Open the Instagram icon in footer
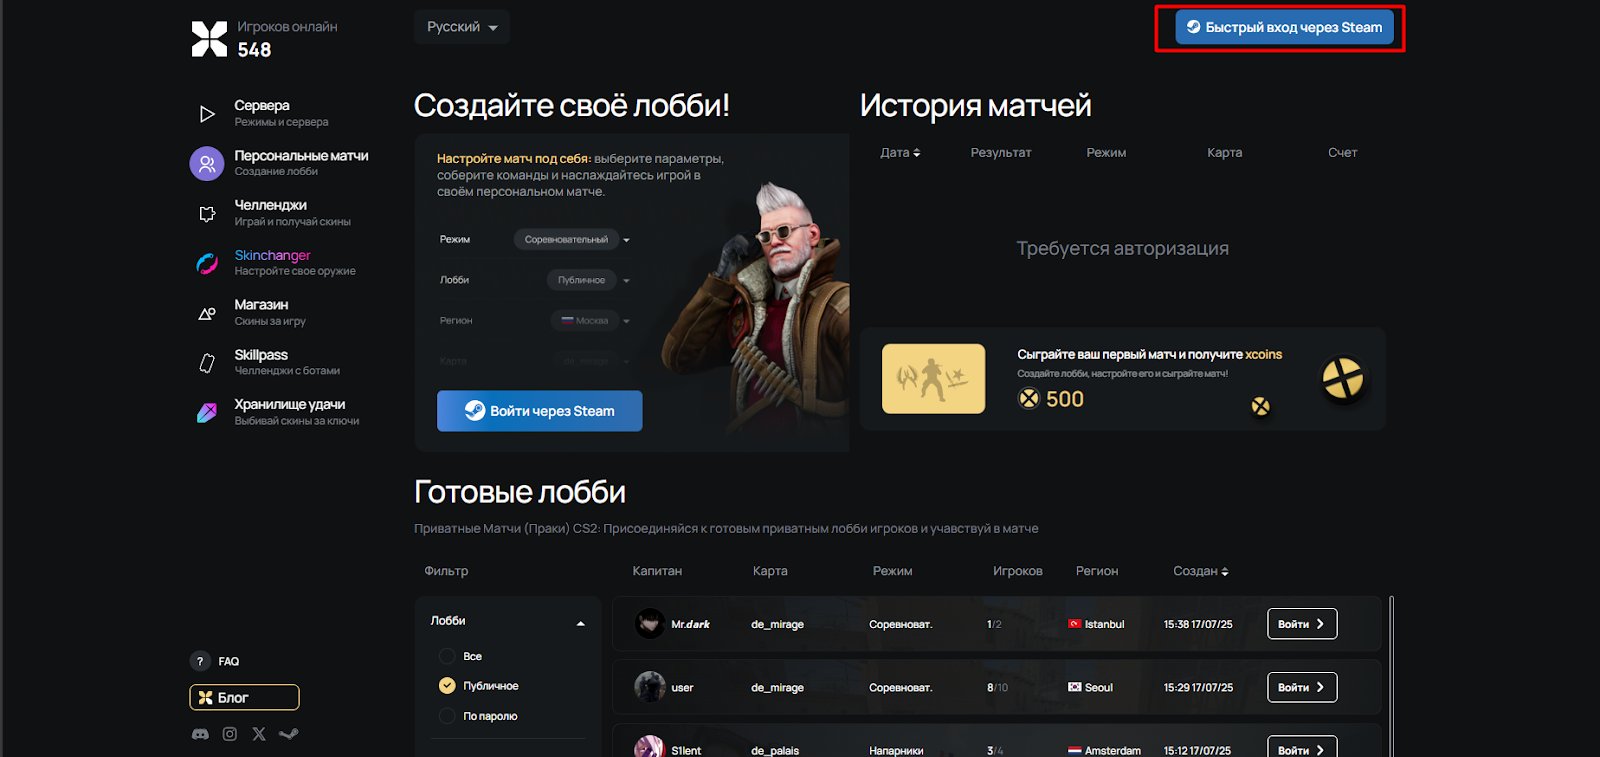This screenshot has height=757, width=1600. point(230,734)
